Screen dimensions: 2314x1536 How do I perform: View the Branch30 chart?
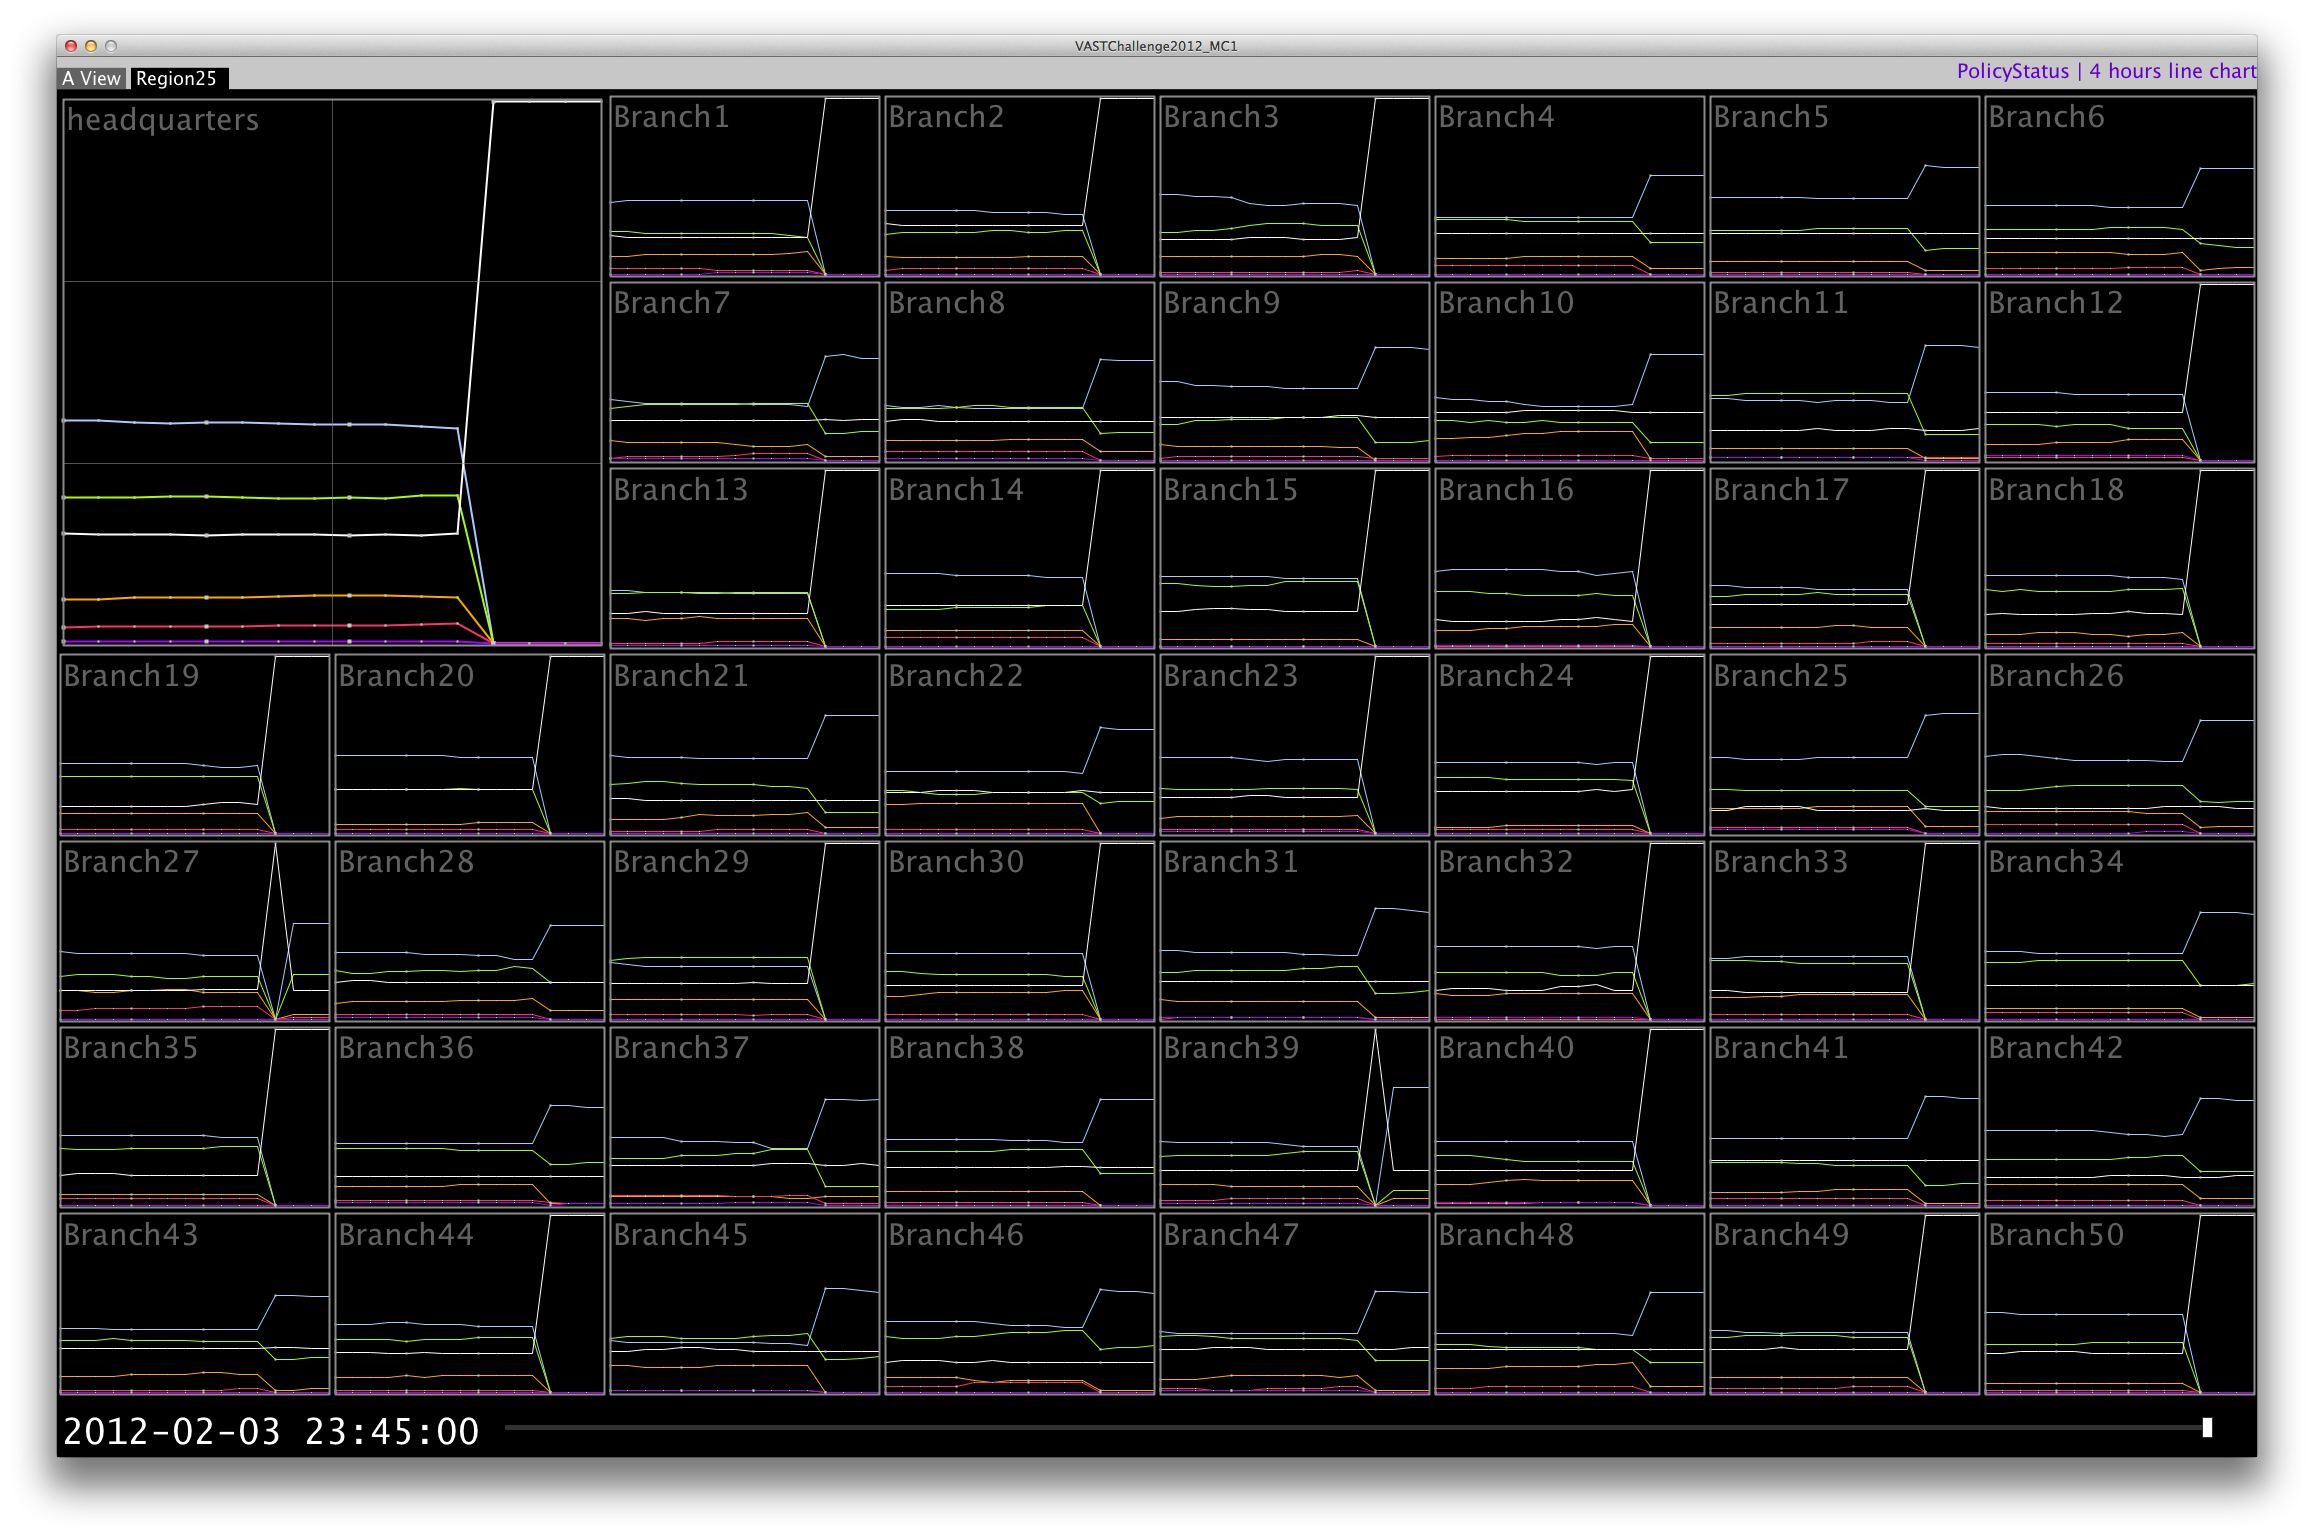1020,931
